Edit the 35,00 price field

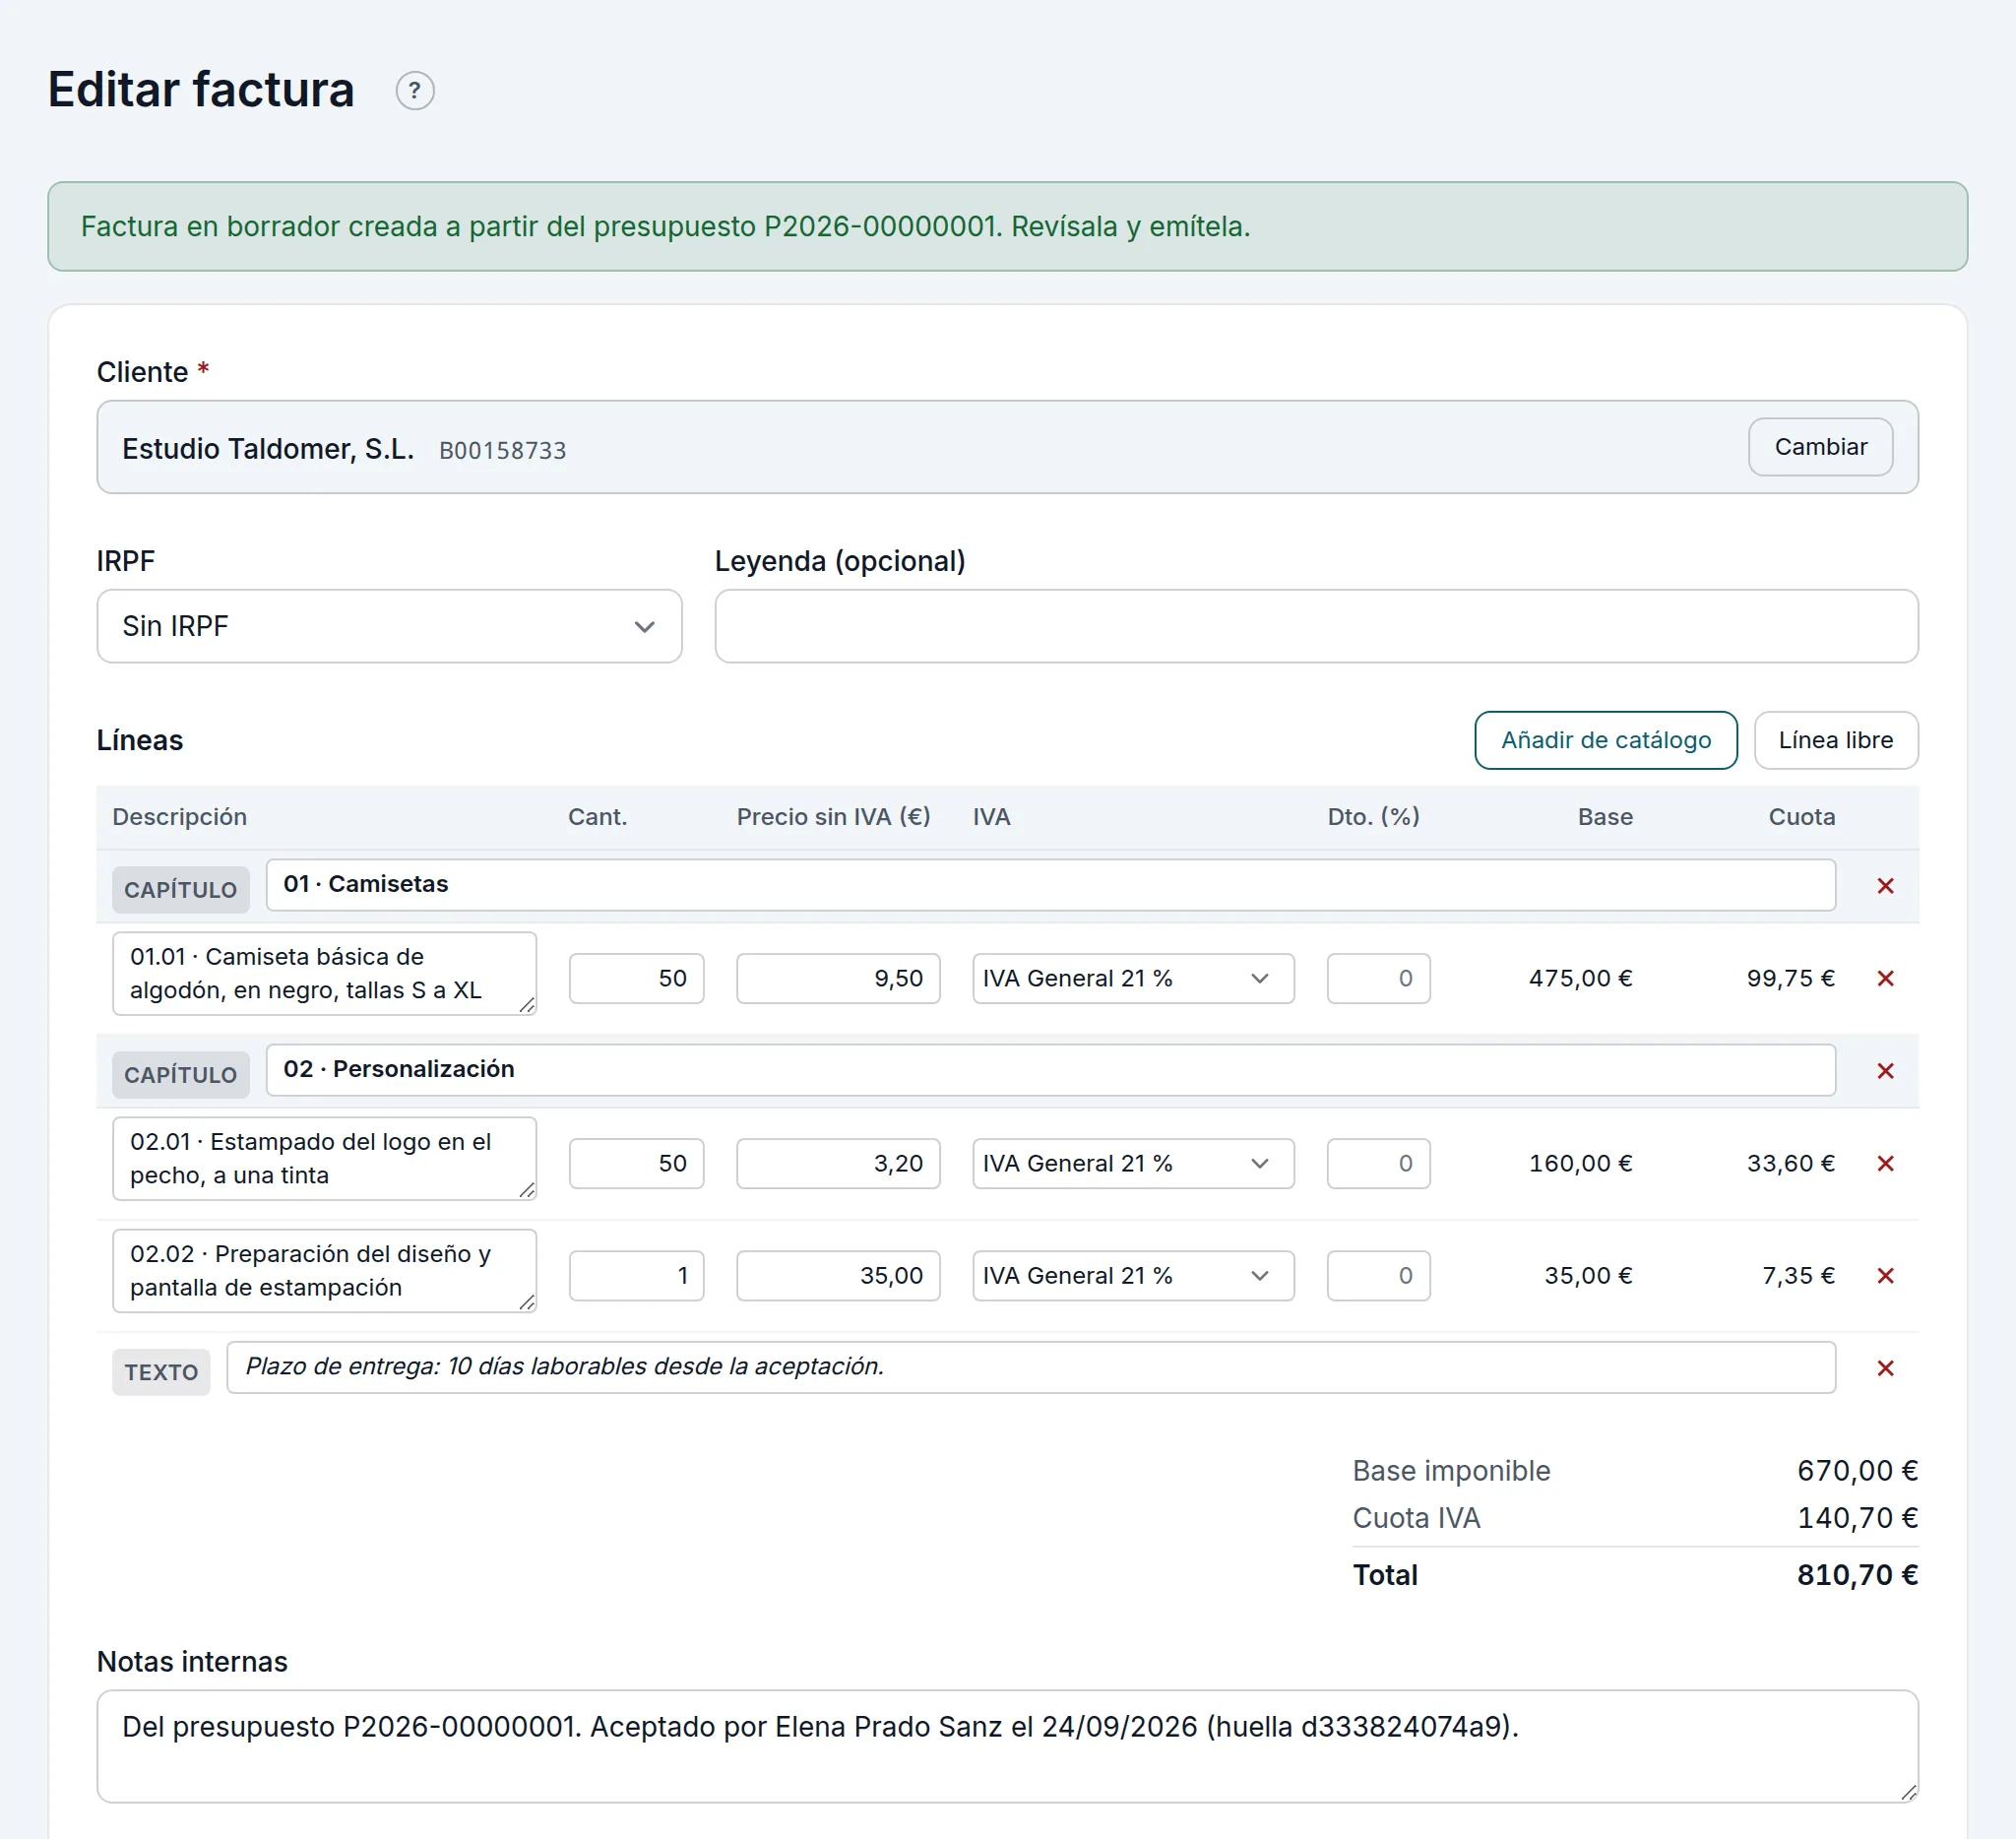(838, 1275)
